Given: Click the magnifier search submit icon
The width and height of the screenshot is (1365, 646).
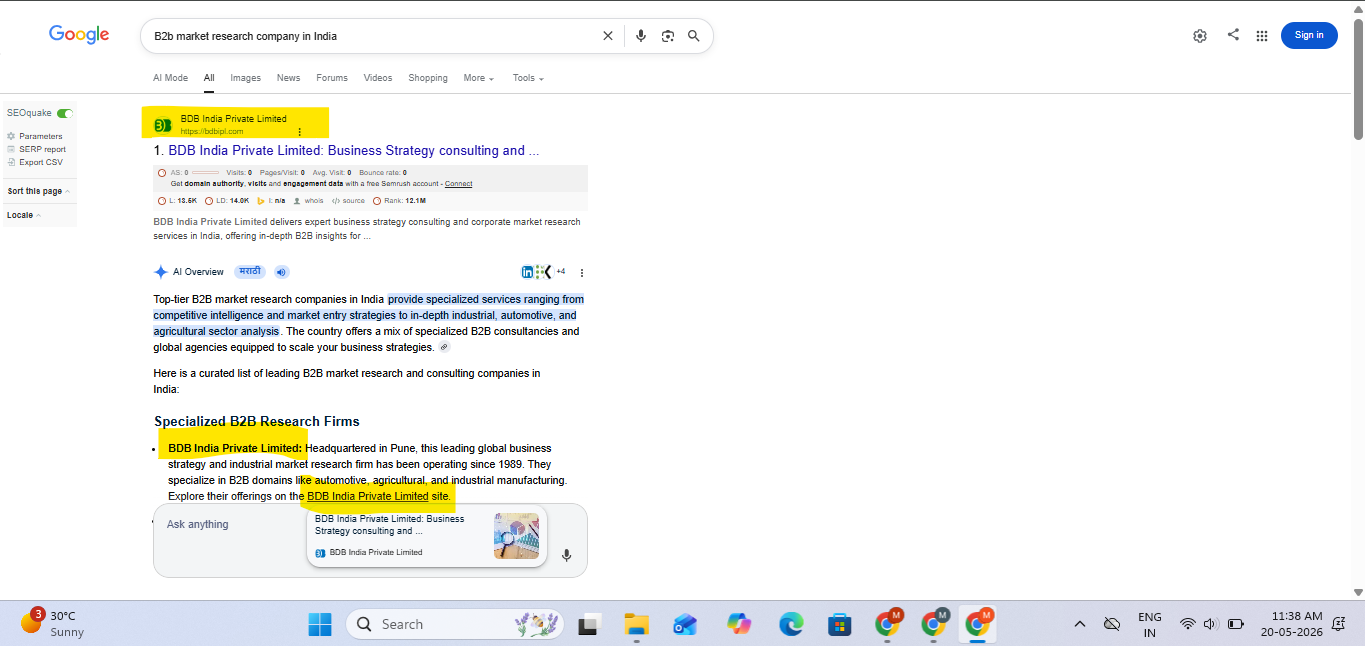Looking at the screenshot, I should [694, 36].
